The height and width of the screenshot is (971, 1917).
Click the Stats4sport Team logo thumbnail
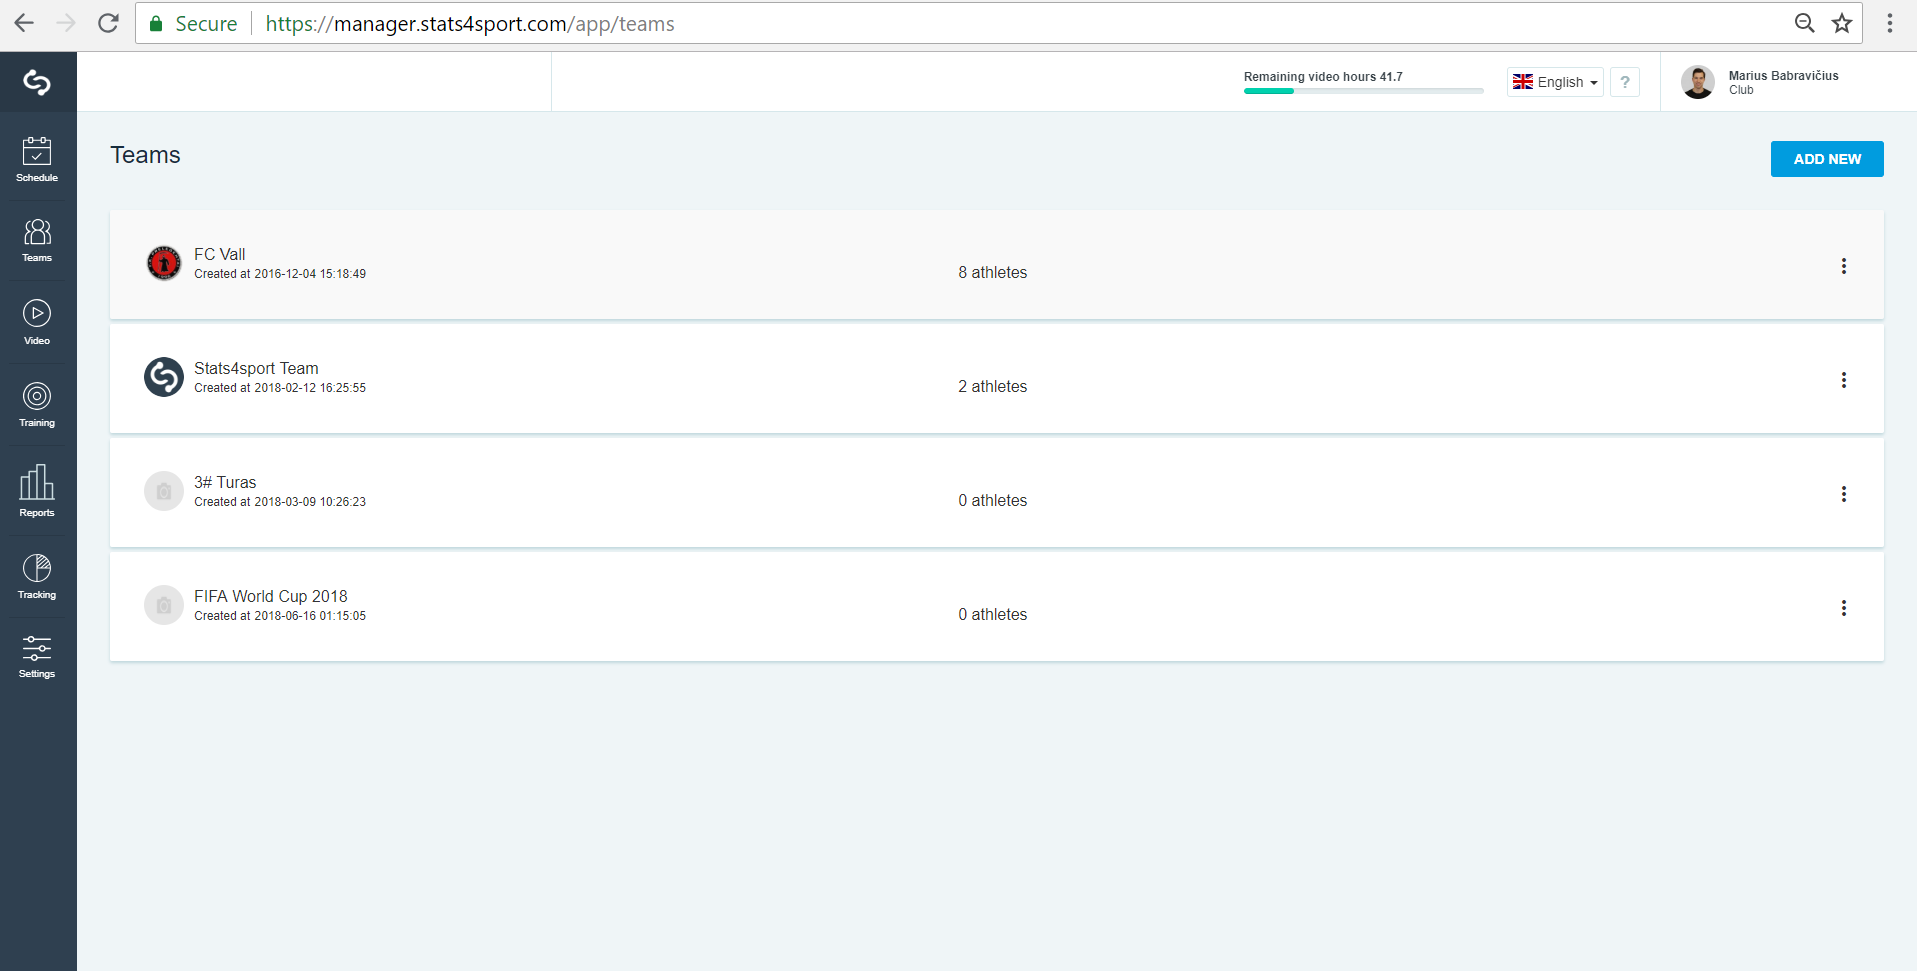(x=164, y=377)
